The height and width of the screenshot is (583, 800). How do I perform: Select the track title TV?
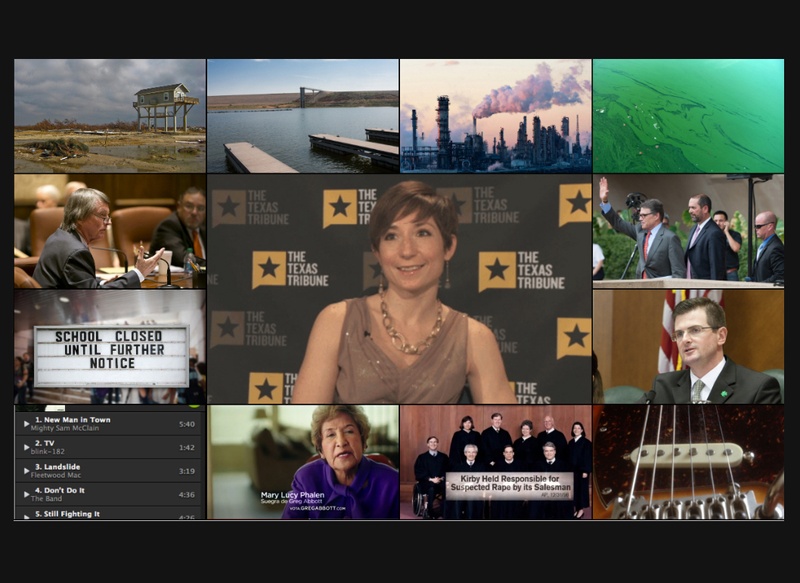(x=49, y=443)
